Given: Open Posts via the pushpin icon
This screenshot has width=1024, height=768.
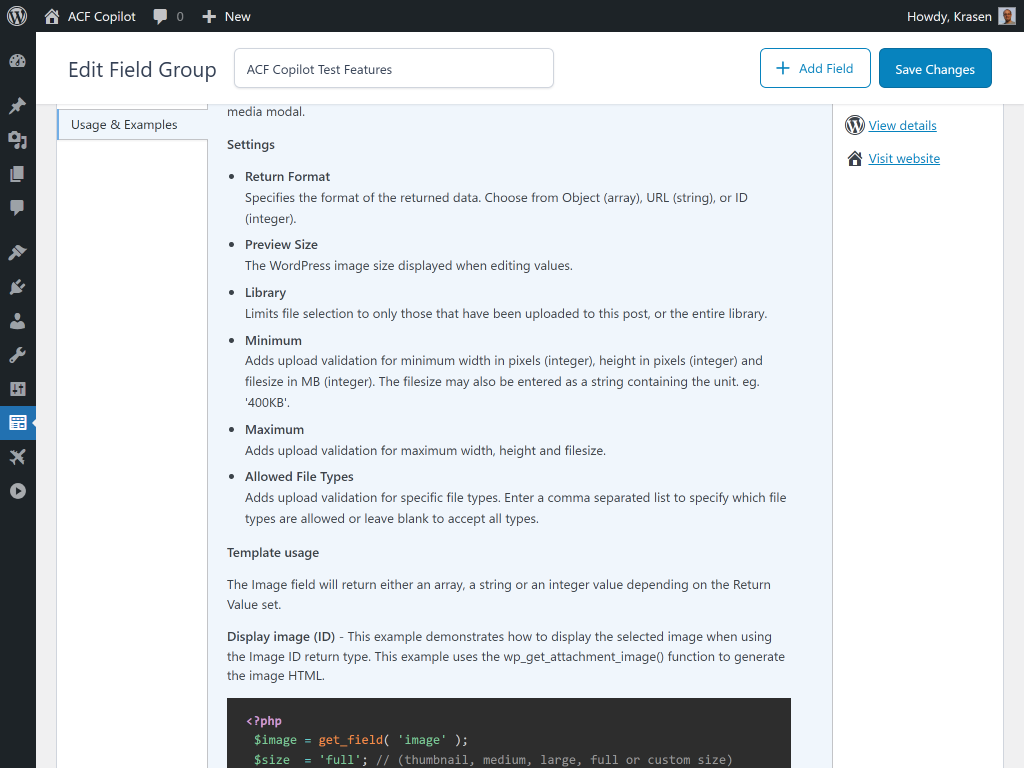Looking at the screenshot, I should 17,106.
